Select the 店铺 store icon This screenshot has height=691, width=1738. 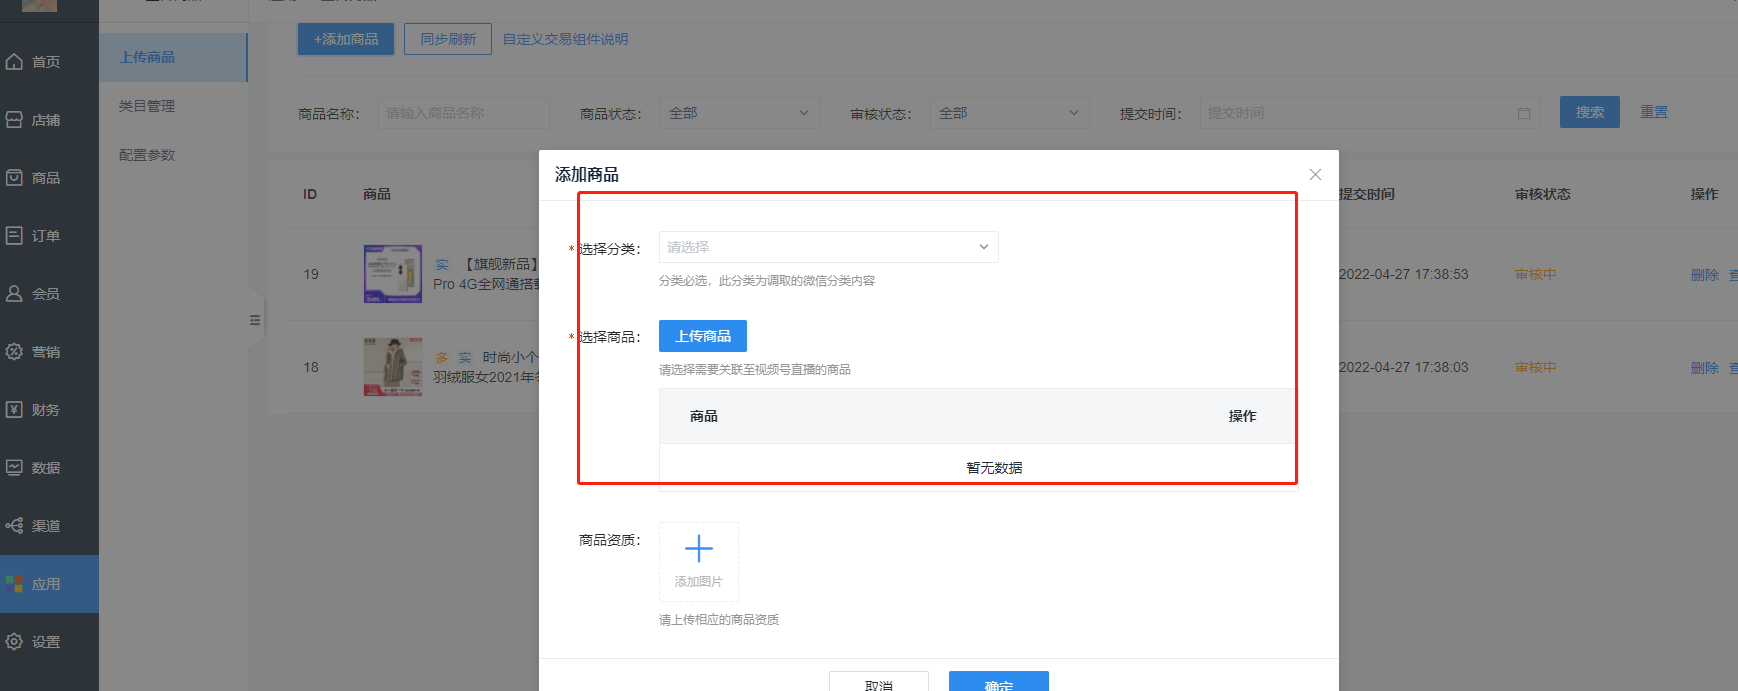(14, 120)
